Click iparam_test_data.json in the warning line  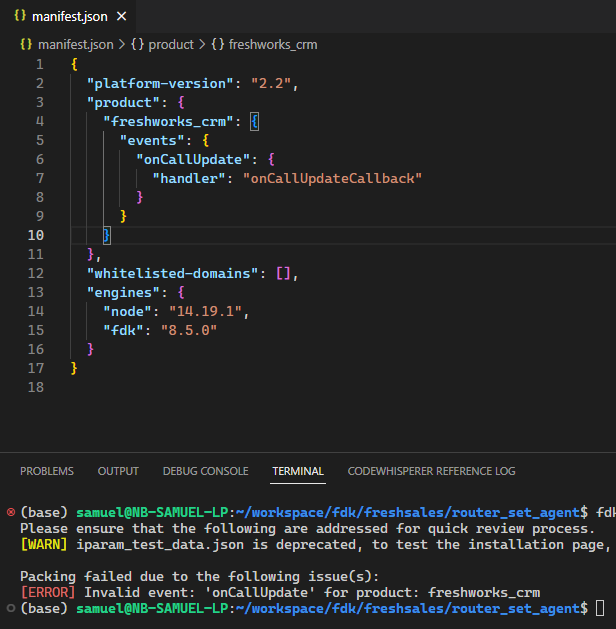point(160,544)
